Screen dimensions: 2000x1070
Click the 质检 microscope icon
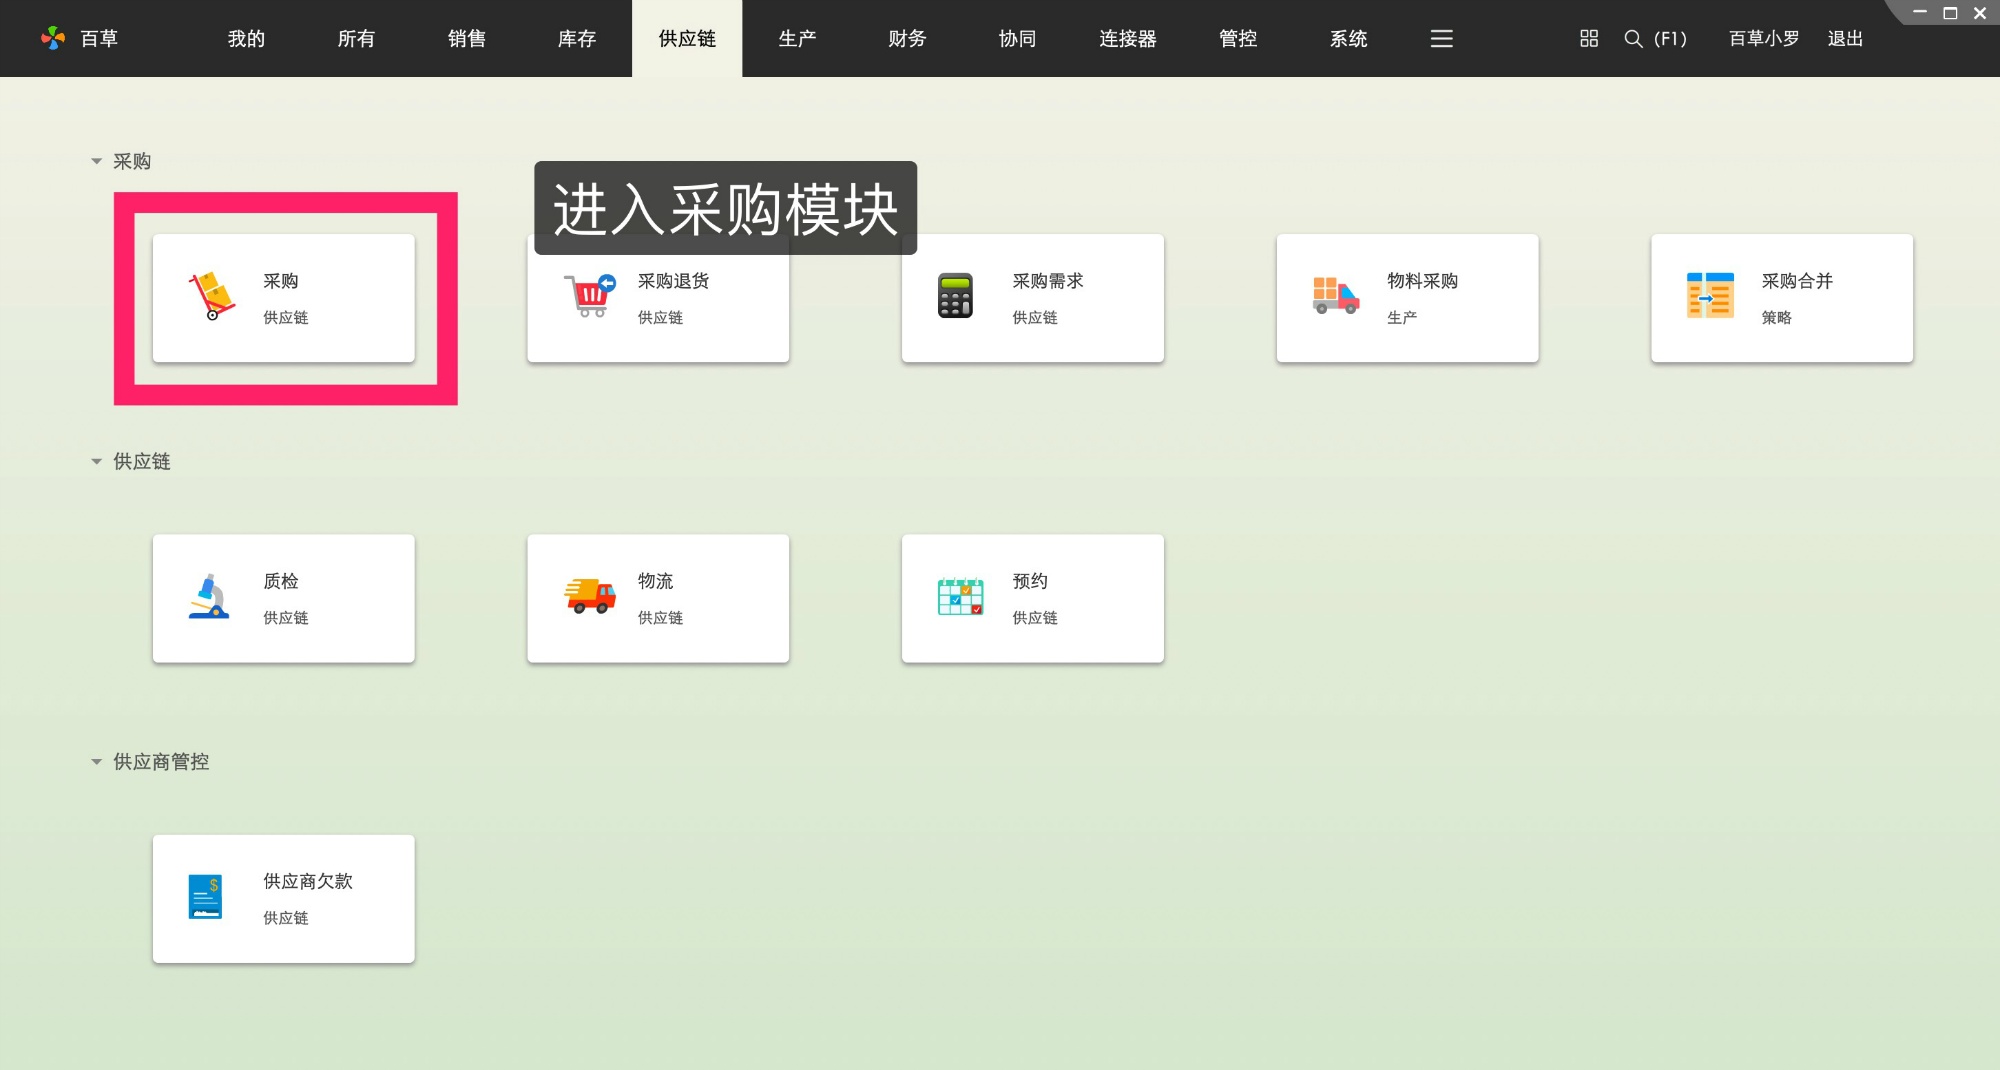tap(208, 595)
